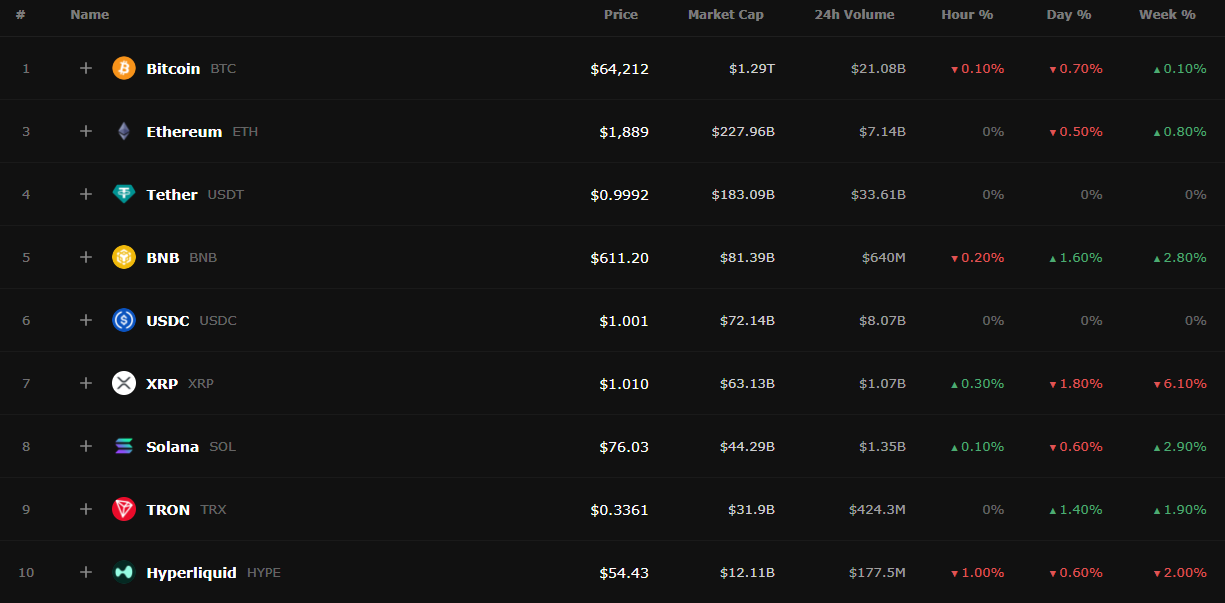1225x603 pixels.
Task: Click the BNB yellow coin icon
Action: [x=124, y=257]
